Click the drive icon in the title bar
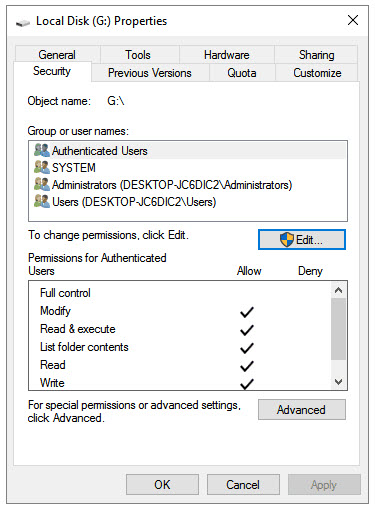This screenshot has height=509, width=375. tap(23, 23)
